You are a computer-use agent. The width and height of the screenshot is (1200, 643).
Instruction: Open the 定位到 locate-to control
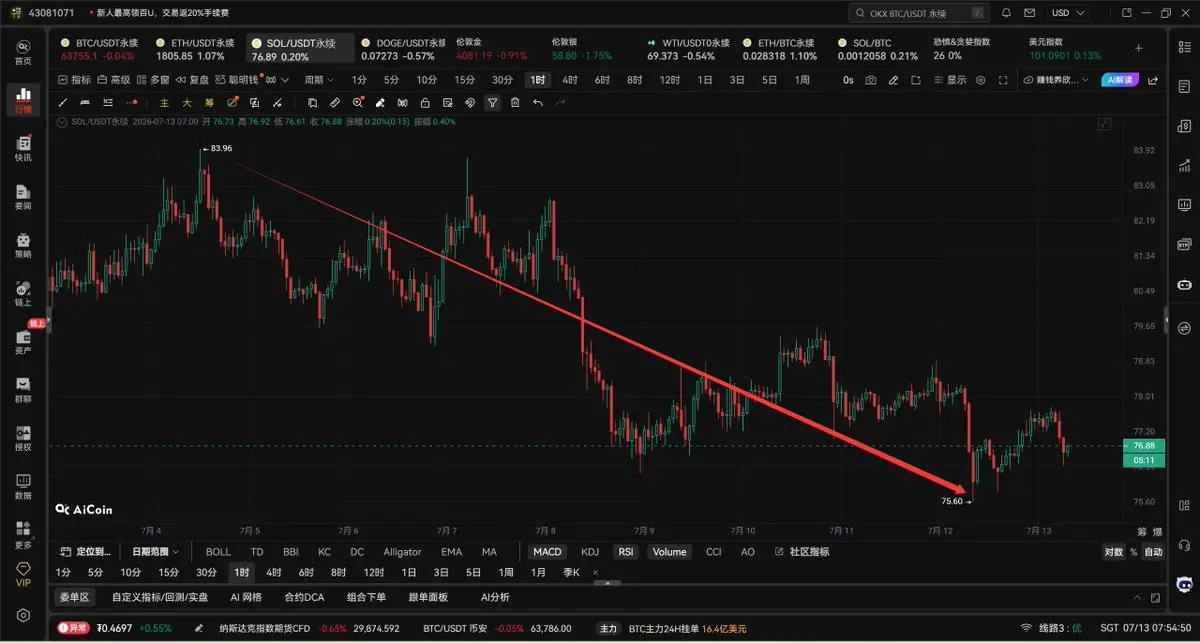(84, 551)
